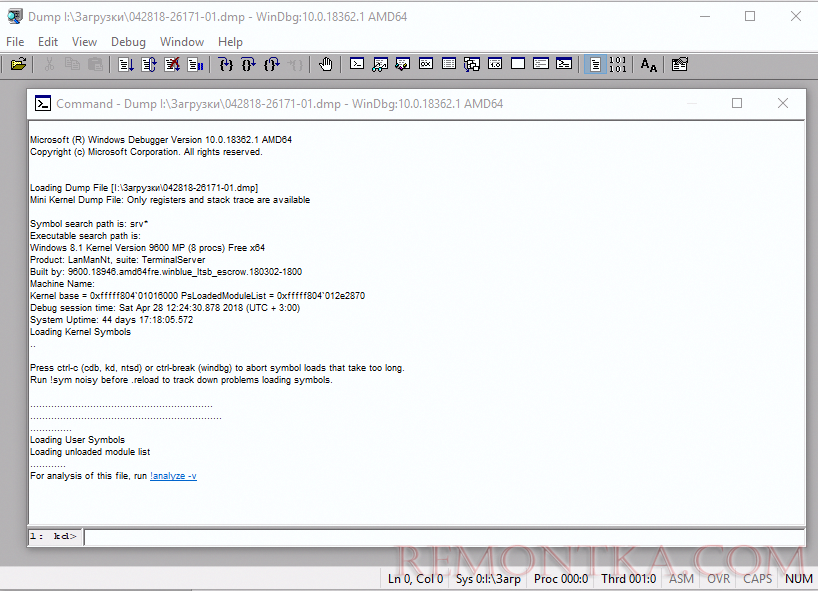Click the 'Loading User Symbols' output line
Viewport: 818px width, 591px height.
77,440
